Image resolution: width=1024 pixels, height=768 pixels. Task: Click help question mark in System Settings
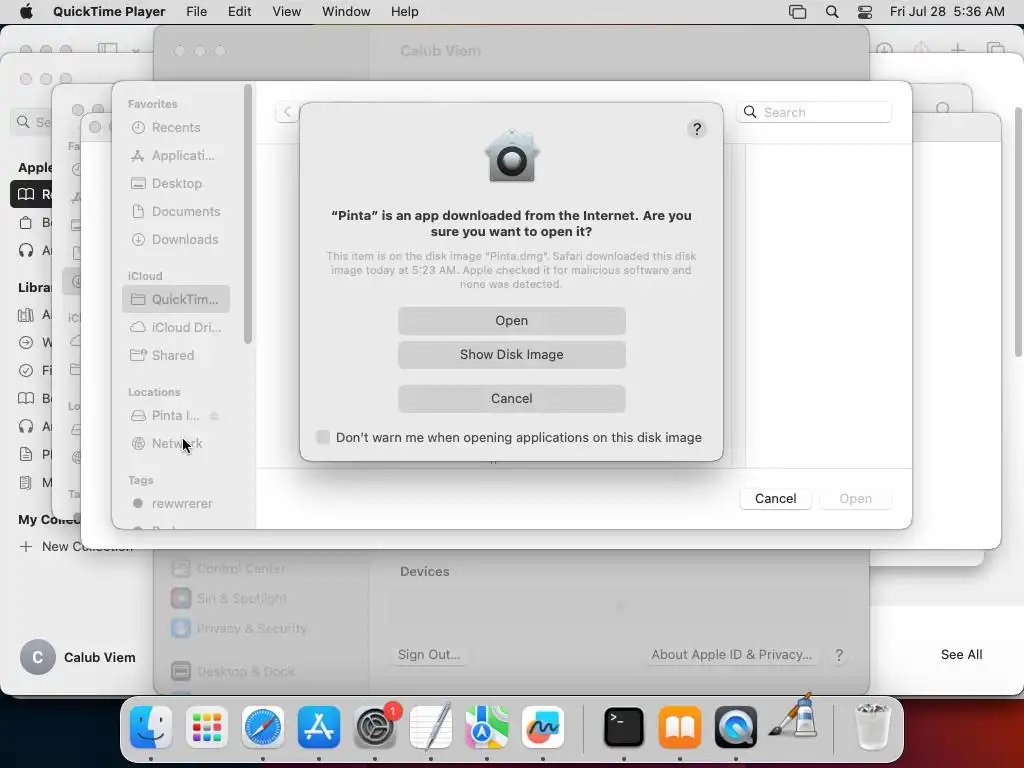(x=839, y=655)
